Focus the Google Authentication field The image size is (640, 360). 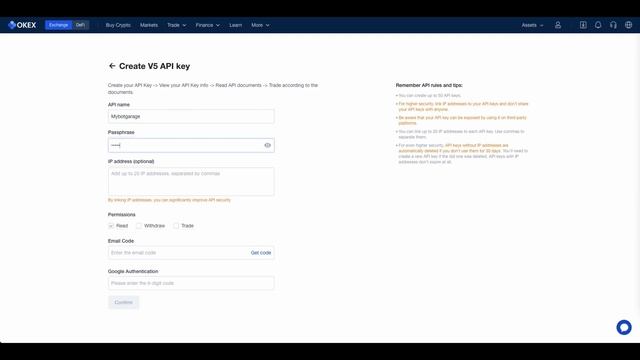pos(191,283)
